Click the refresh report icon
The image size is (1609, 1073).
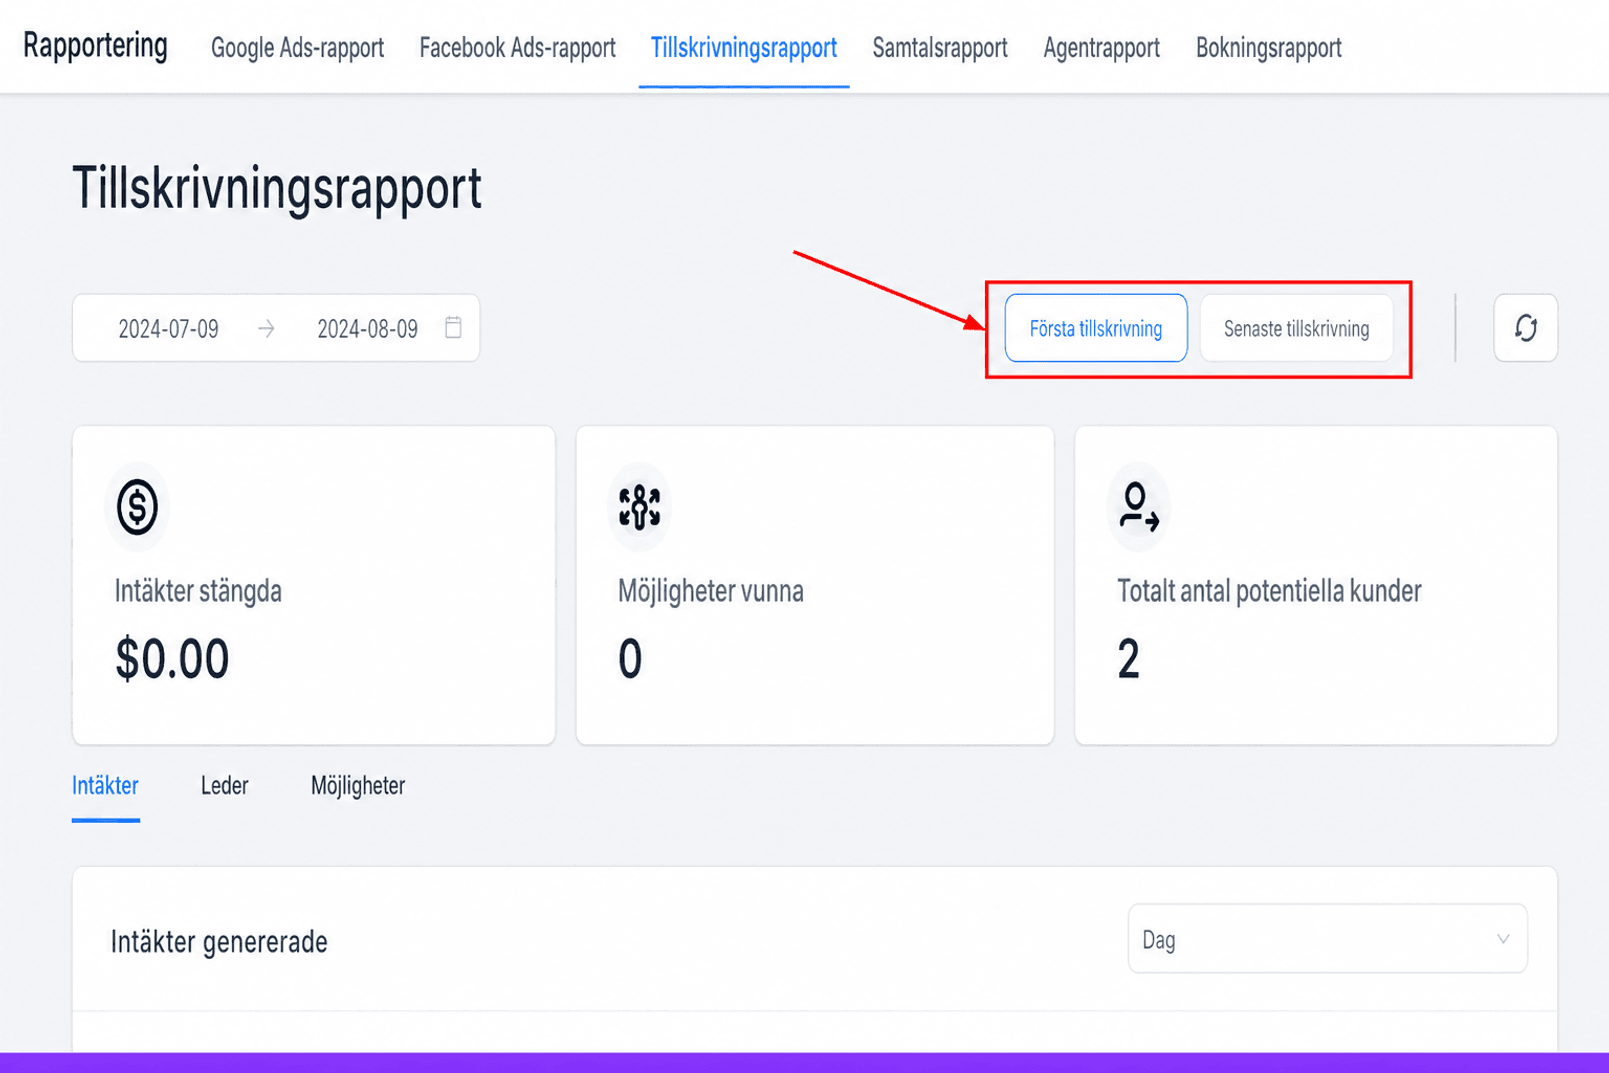point(1525,328)
